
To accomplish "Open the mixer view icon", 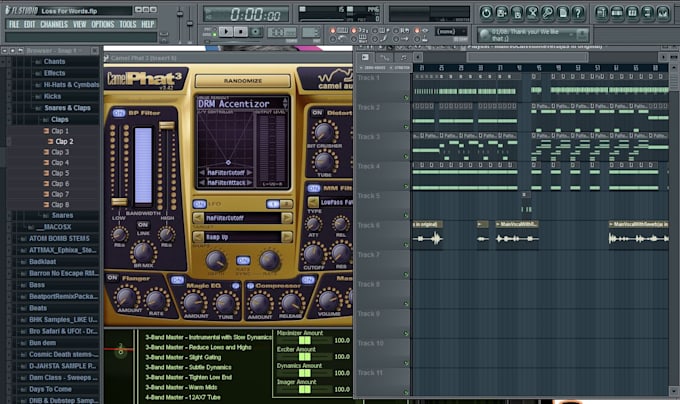I will tap(663, 13).
